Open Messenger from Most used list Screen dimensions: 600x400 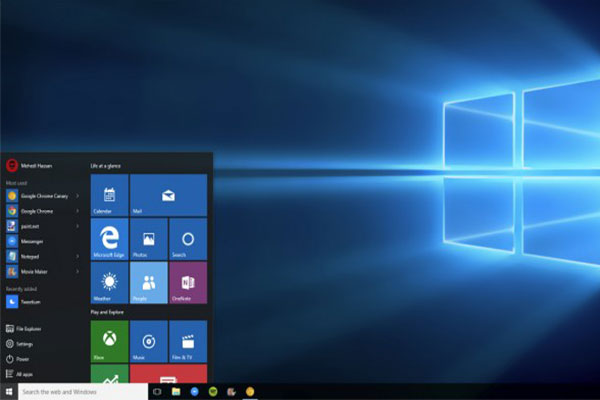tap(43, 241)
